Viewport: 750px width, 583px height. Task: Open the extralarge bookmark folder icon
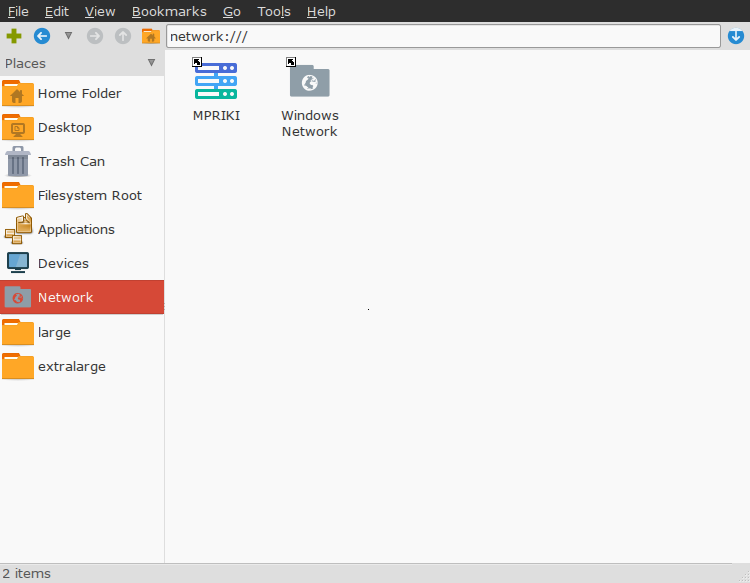point(18,366)
